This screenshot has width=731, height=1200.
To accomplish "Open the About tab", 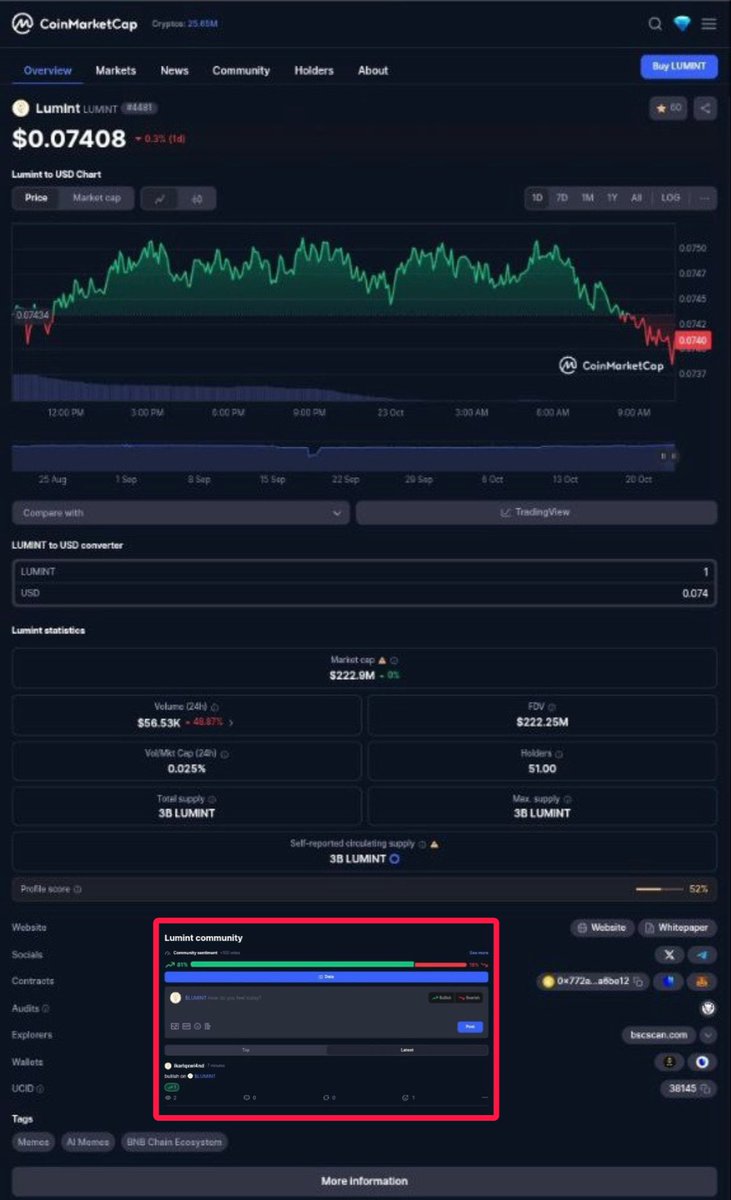I will tap(373, 70).
